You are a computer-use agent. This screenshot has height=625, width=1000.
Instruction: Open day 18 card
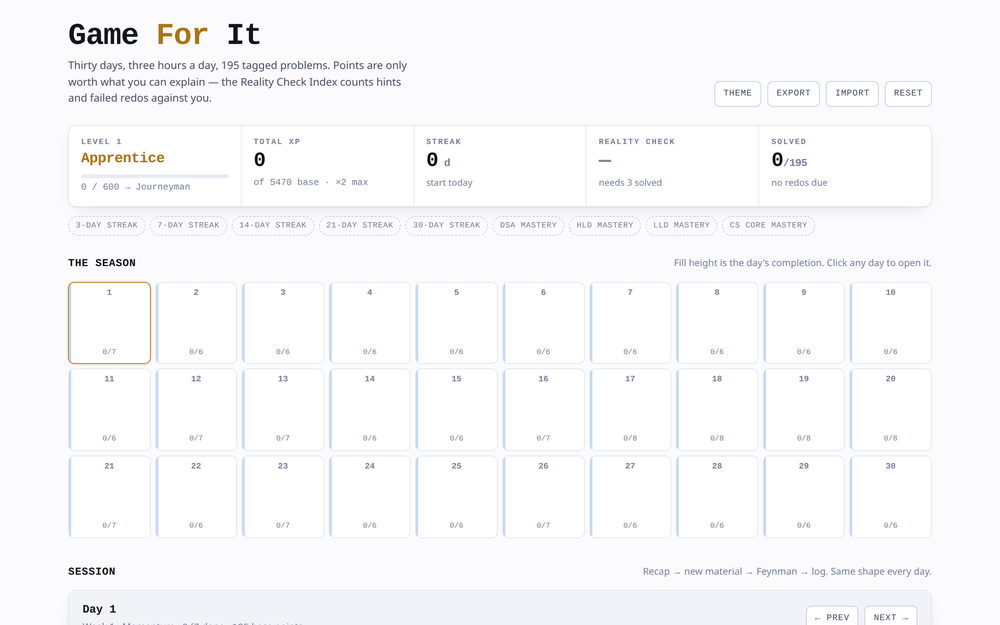pyautogui.click(x=717, y=409)
